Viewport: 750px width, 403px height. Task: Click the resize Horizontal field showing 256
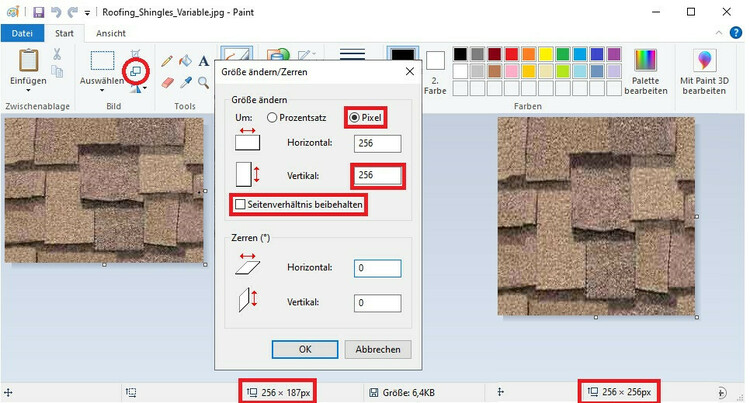click(377, 143)
